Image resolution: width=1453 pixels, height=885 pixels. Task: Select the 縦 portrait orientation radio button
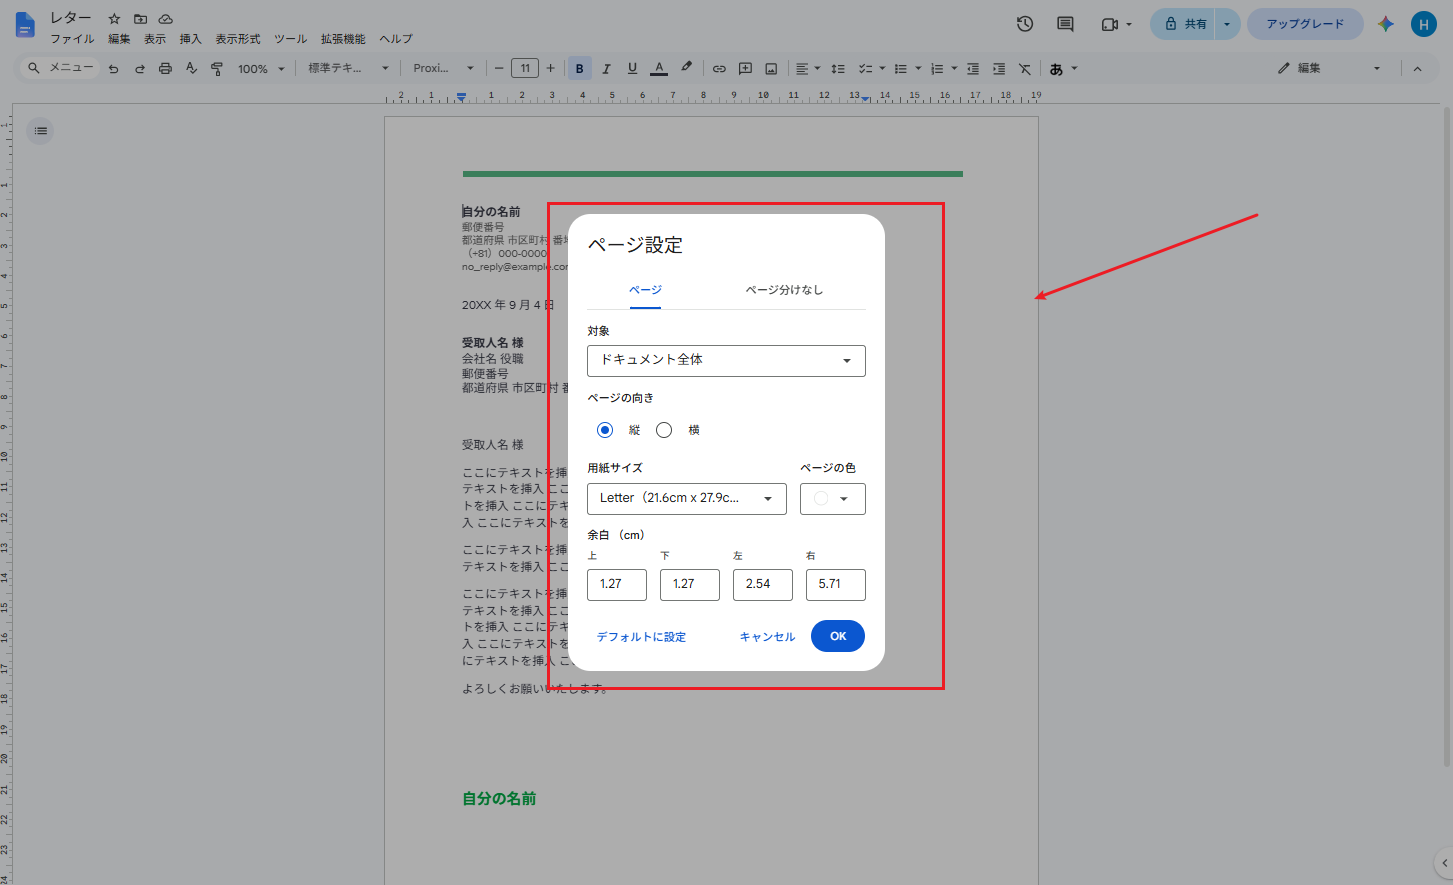click(605, 430)
